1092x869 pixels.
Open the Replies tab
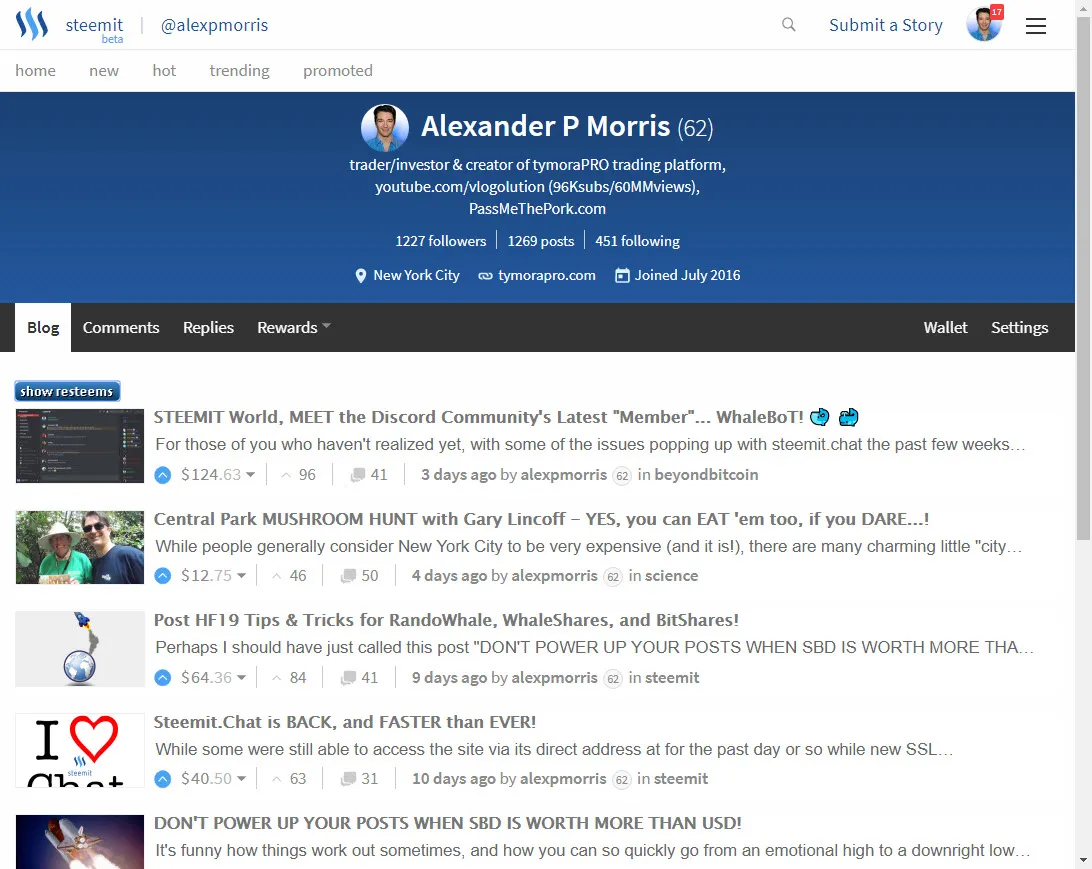click(x=208, y=327)
